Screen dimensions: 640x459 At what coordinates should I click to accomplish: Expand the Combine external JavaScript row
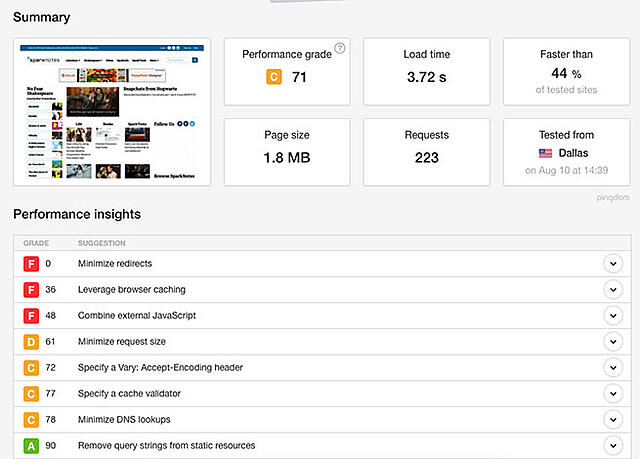pyautogui.click(x=613, y=316)
